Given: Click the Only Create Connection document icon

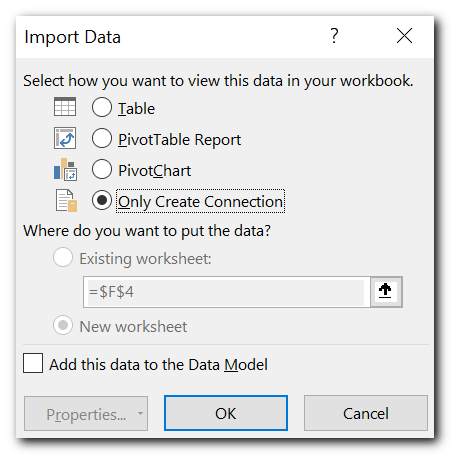Looking at the screenshot, I should pyautogui.click(x=66, y=200).
